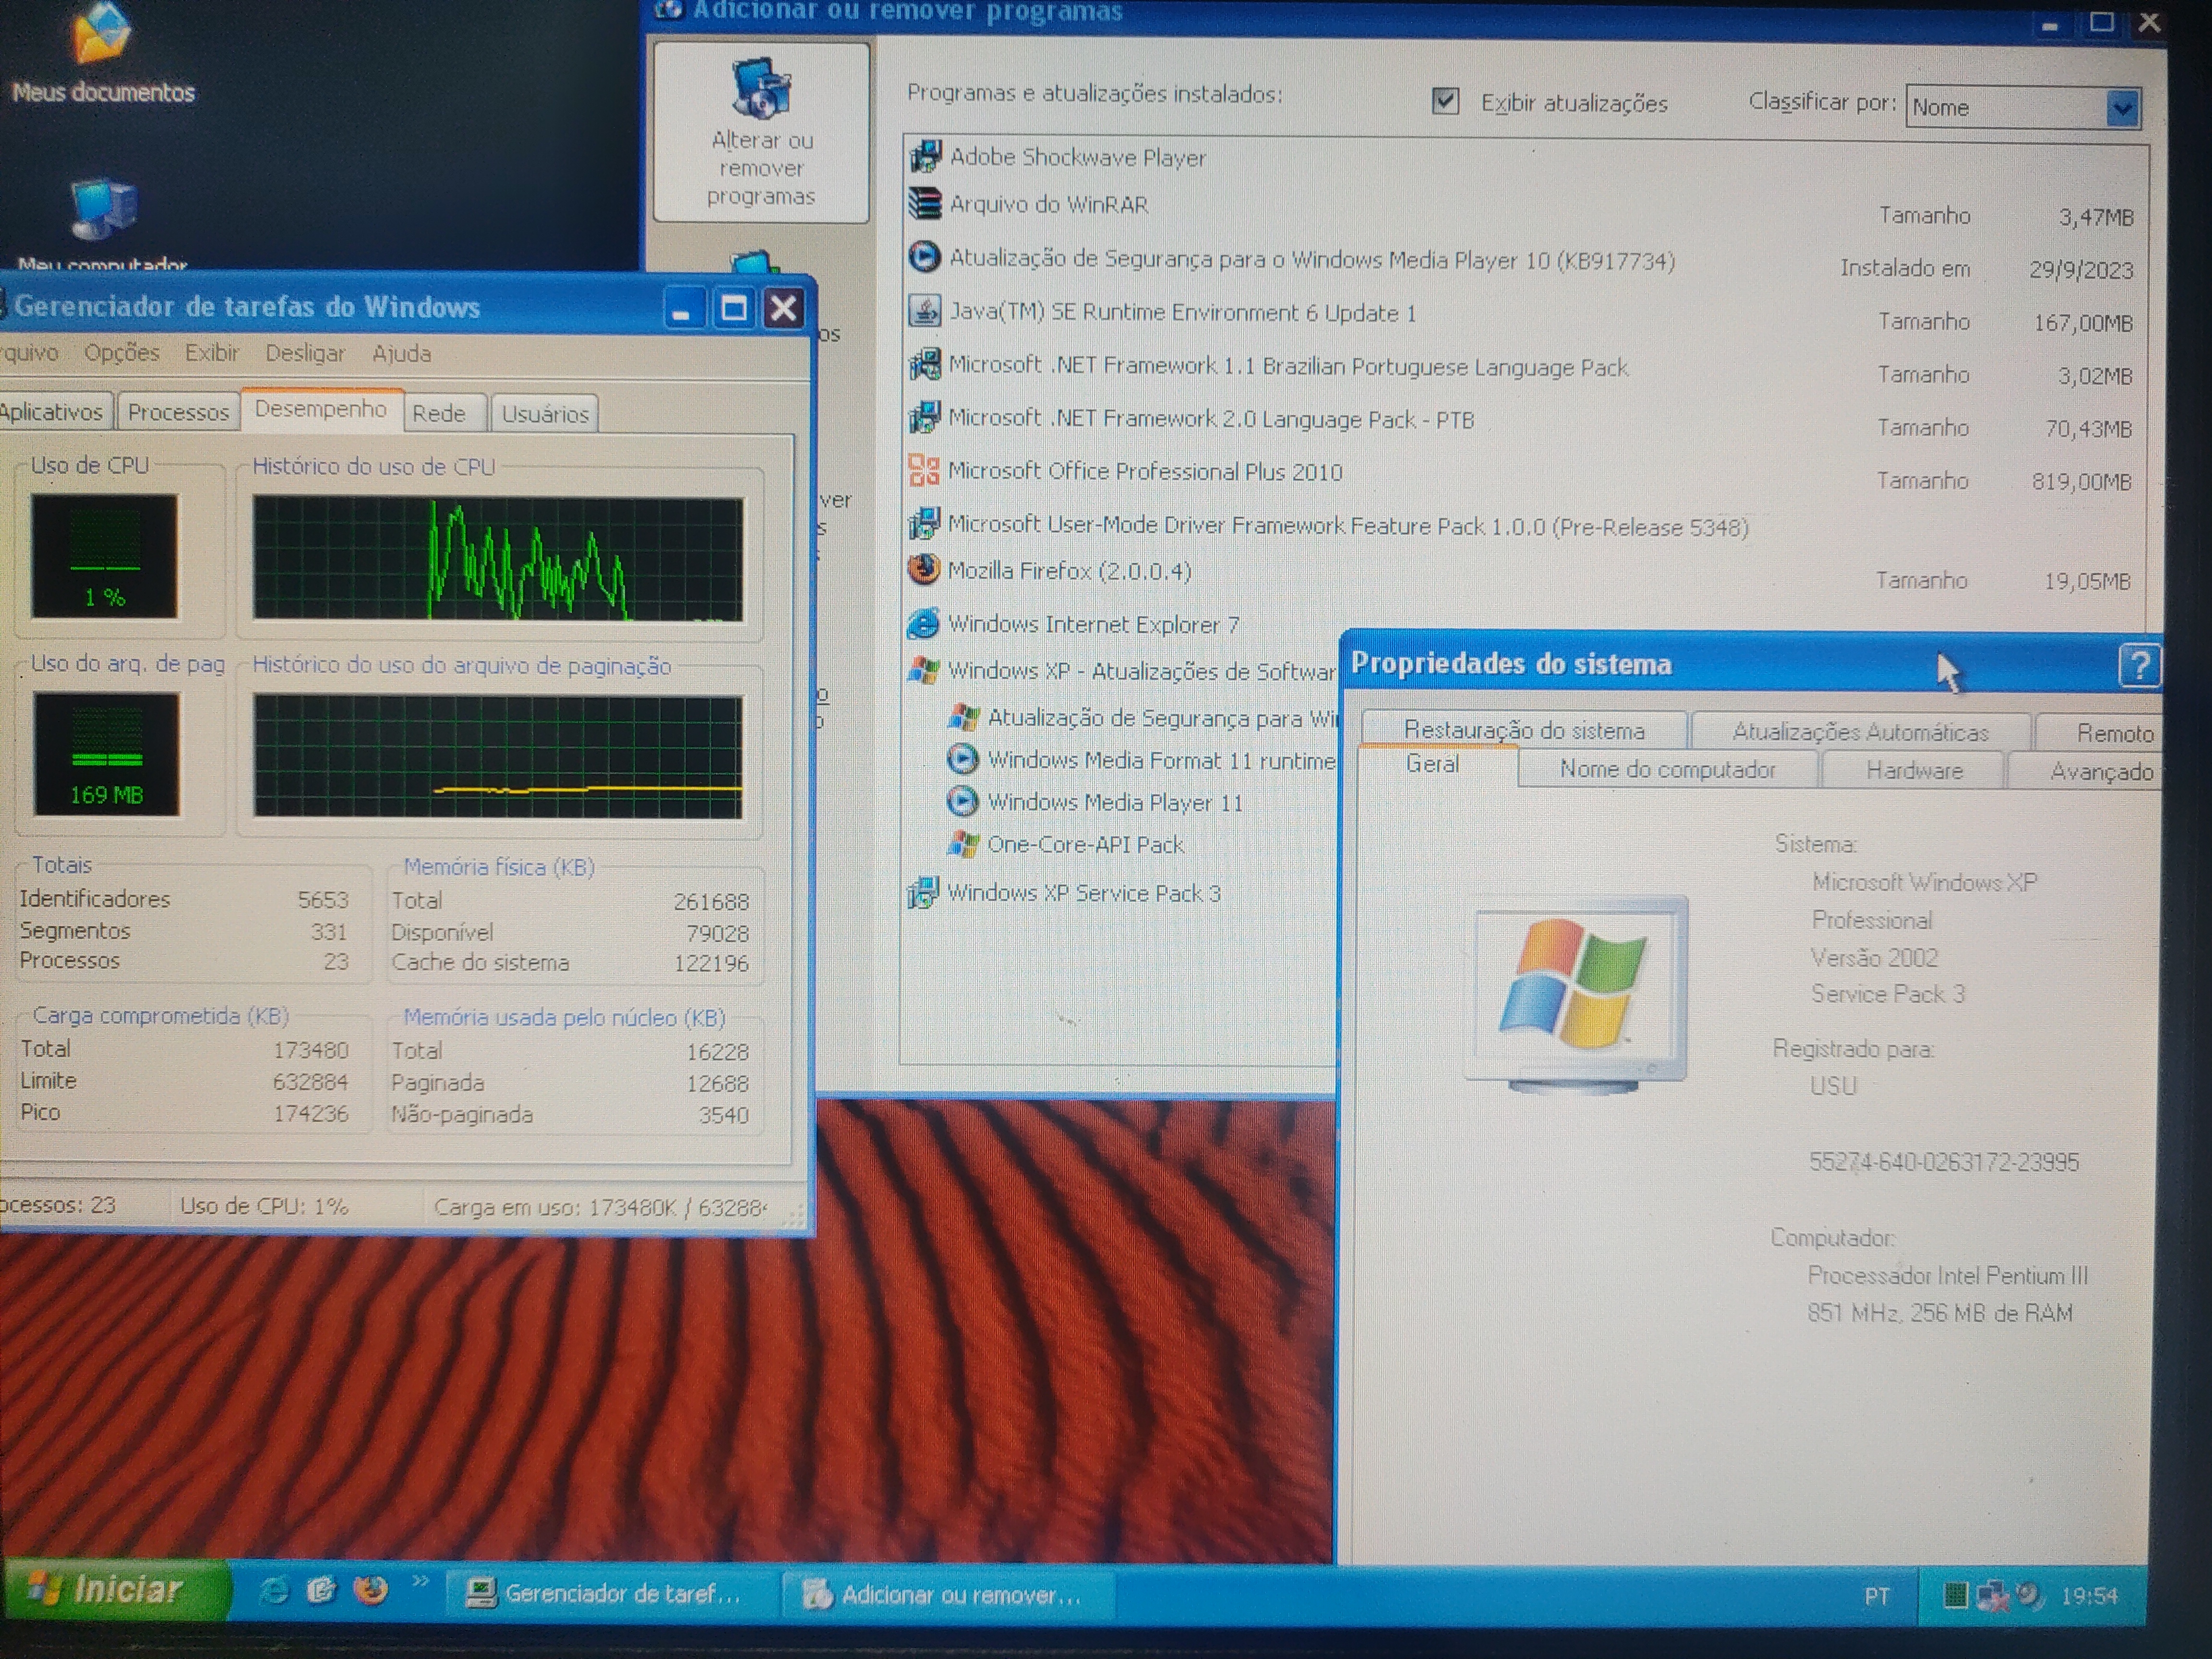Select Windows XP Atualizações de Software icon
Viewport: 2212px width, 1659px height.
922,670
